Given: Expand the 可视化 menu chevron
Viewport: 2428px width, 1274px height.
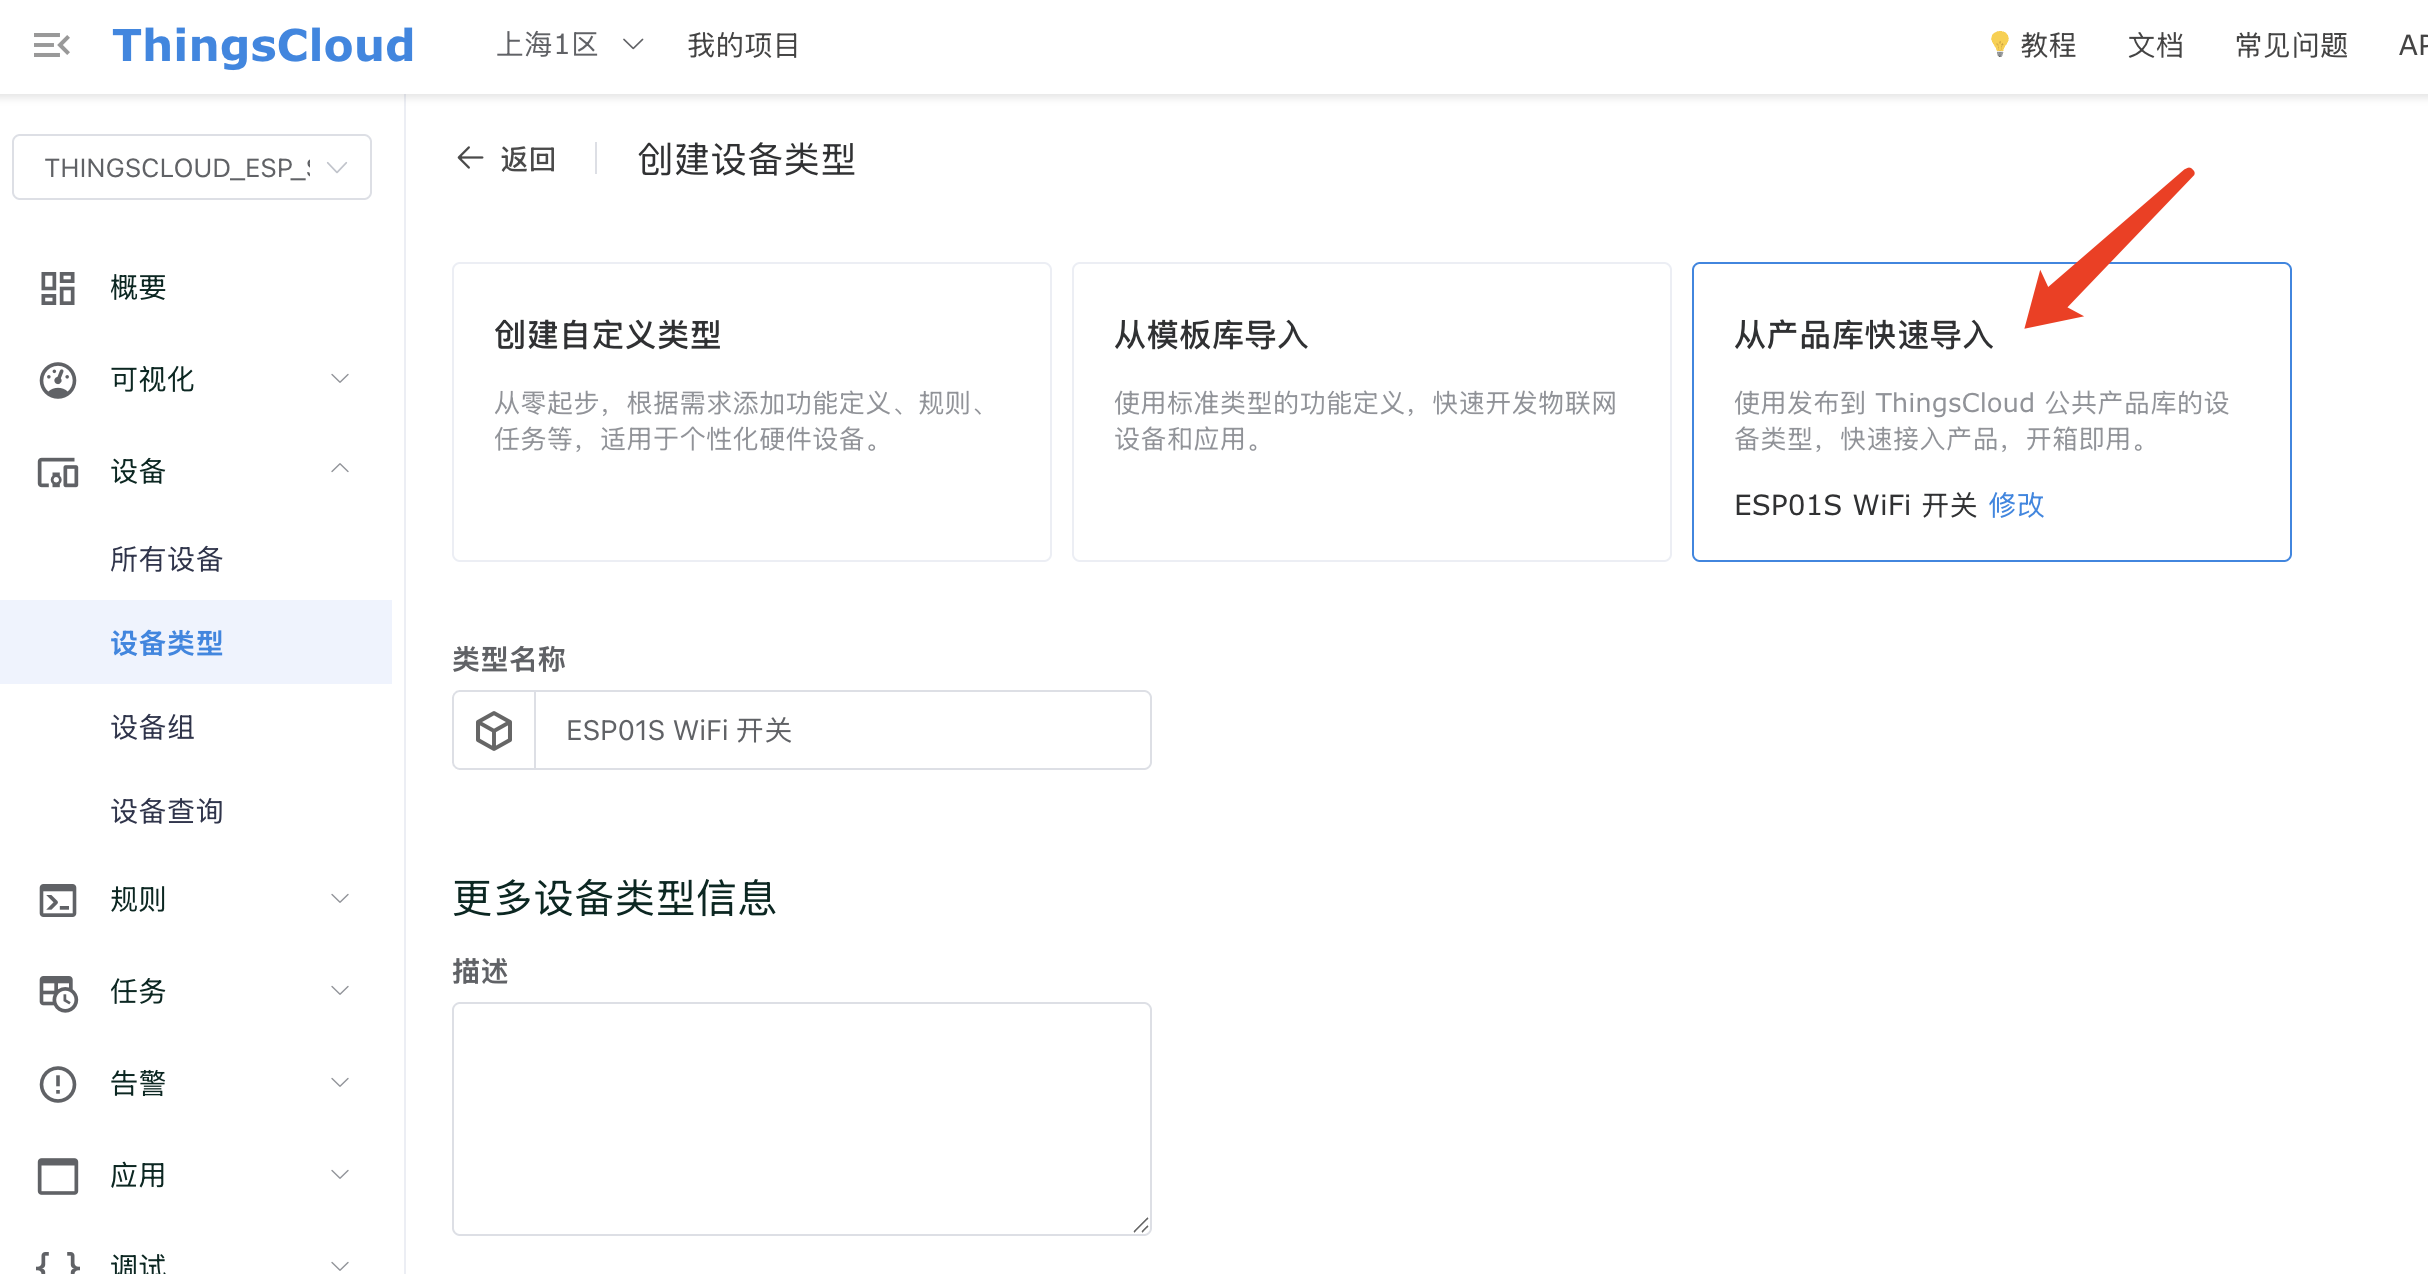Looking at the screenshot, I should 340,379.
